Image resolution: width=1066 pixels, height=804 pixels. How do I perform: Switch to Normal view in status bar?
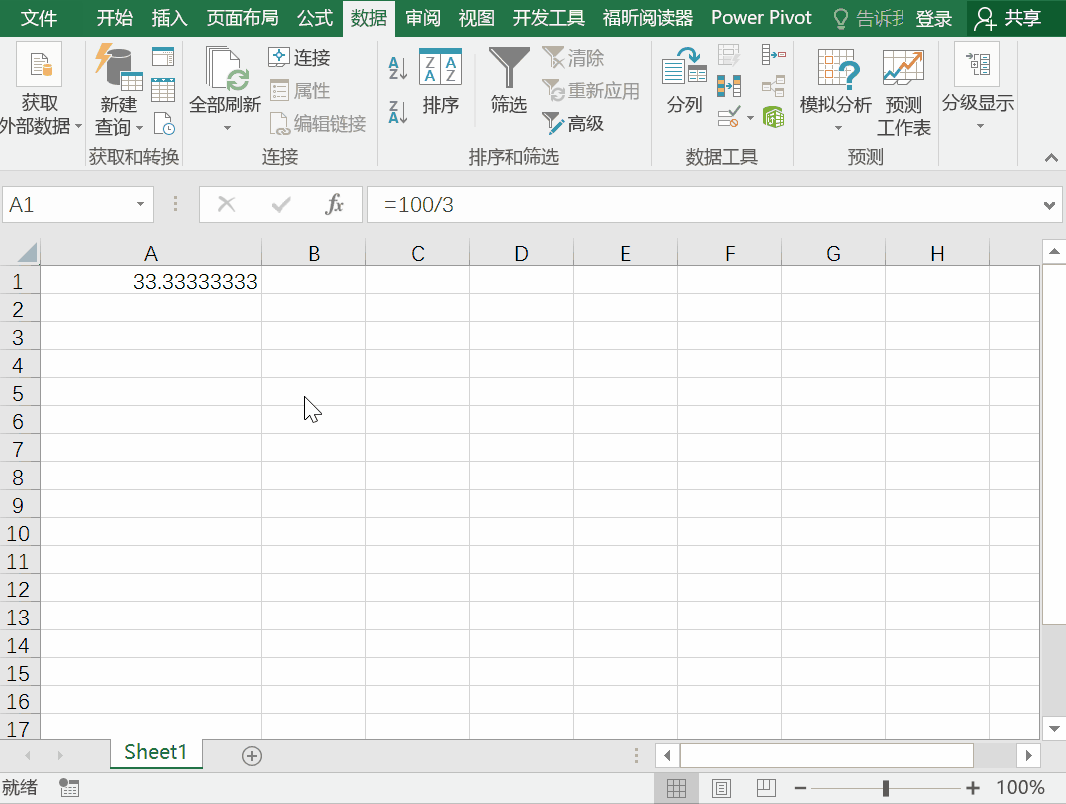(x=676, y=788)
